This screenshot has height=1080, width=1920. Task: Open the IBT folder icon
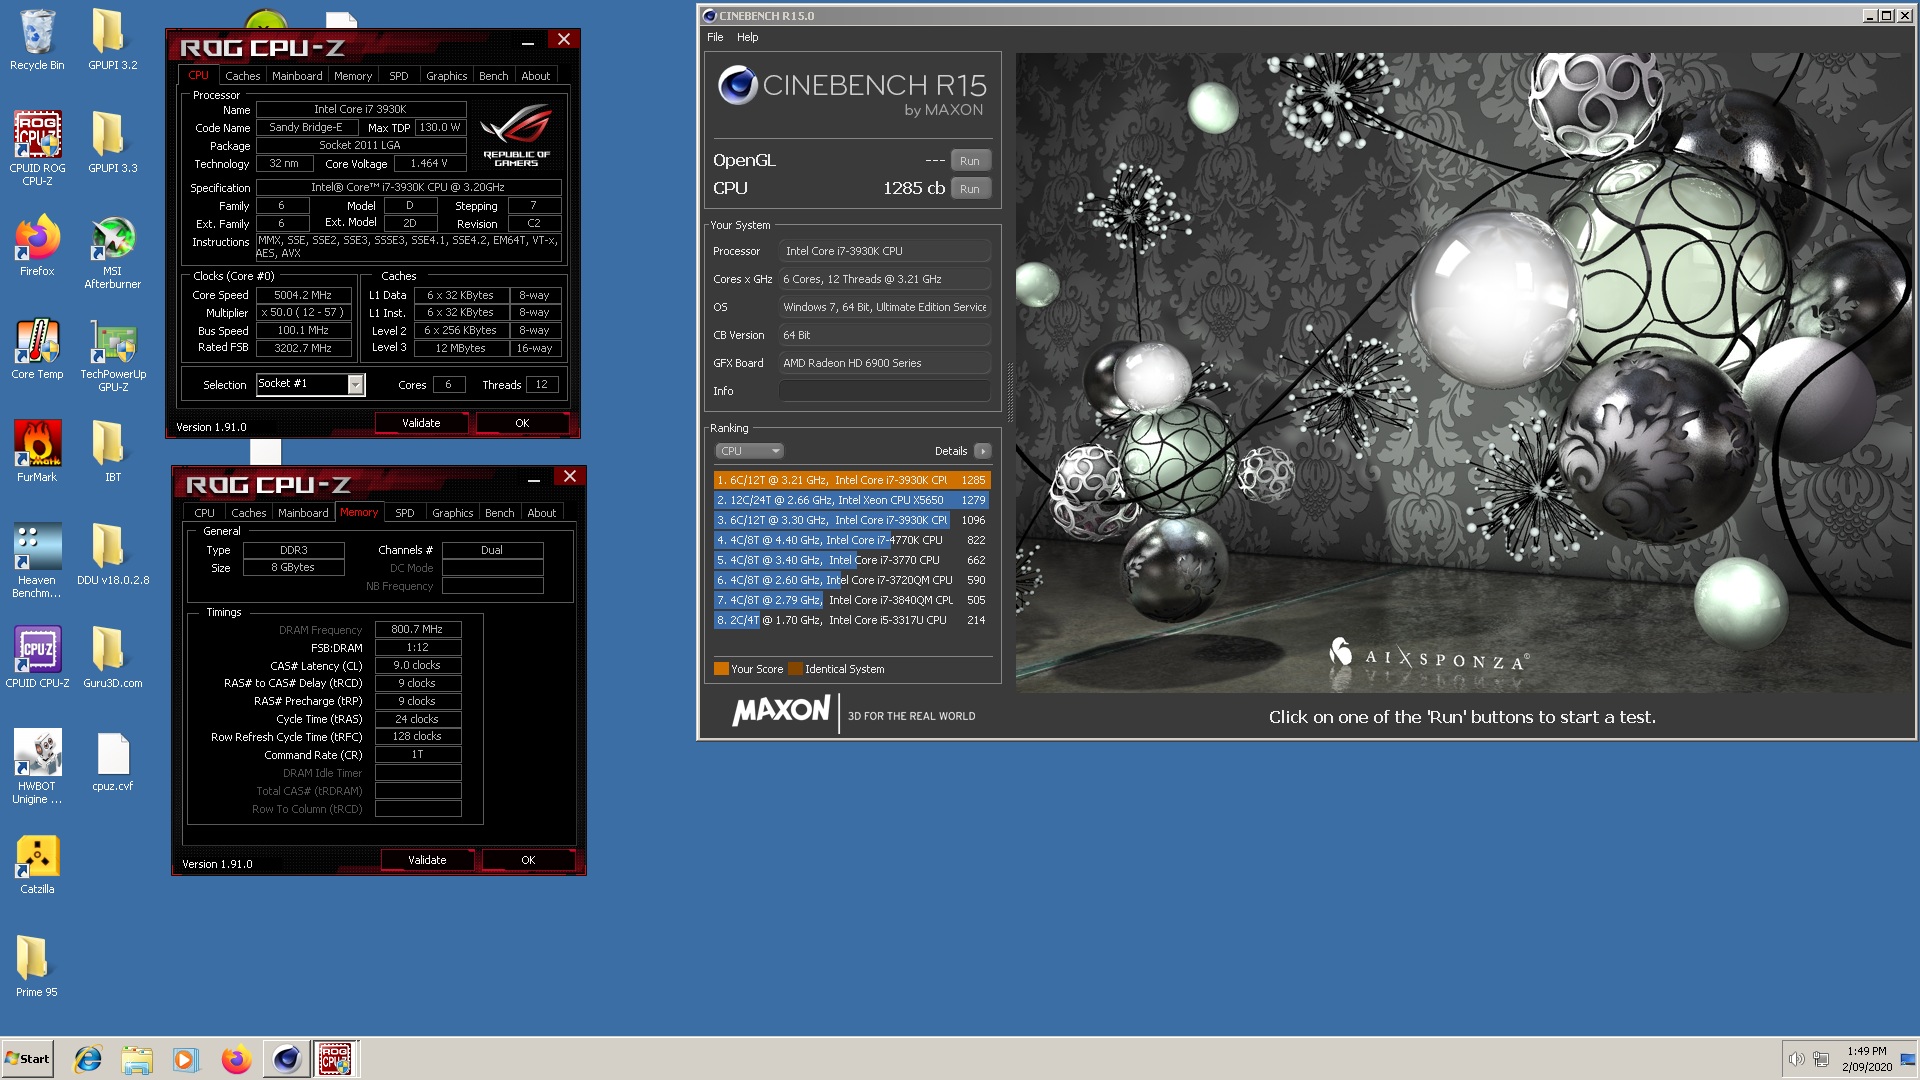coord(112,452)
